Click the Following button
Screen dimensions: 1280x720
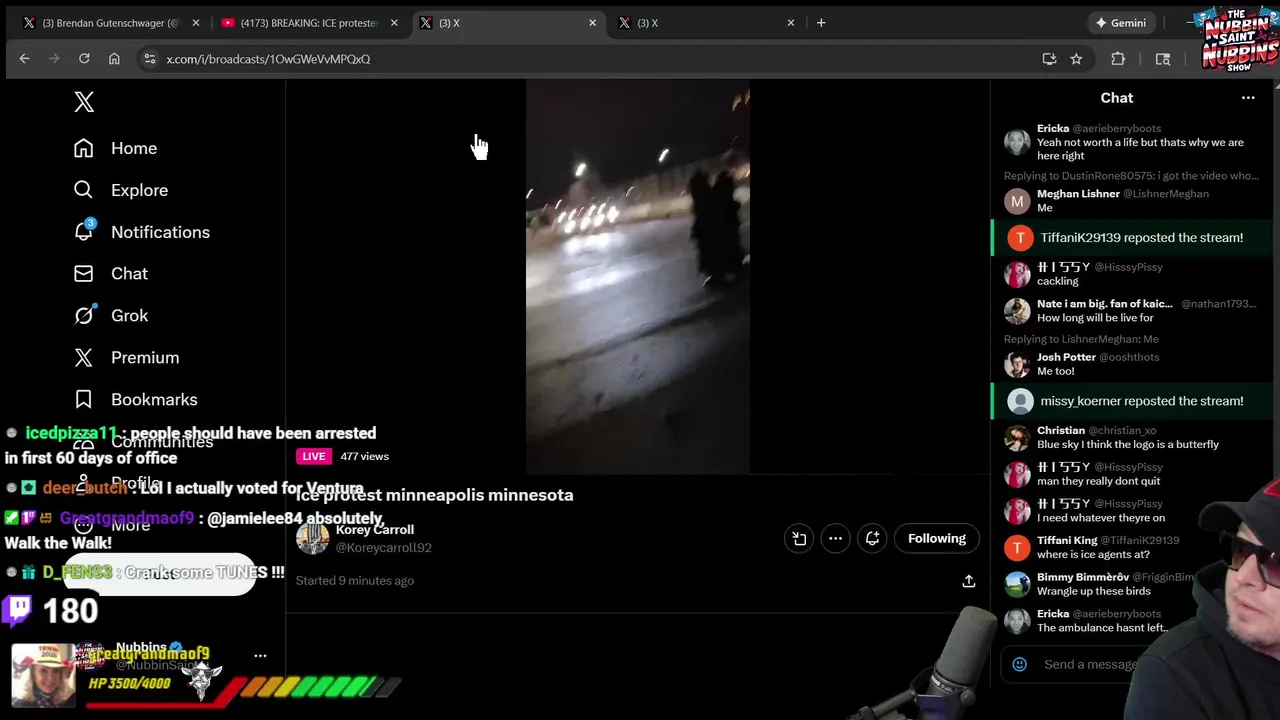pos(937,539)
